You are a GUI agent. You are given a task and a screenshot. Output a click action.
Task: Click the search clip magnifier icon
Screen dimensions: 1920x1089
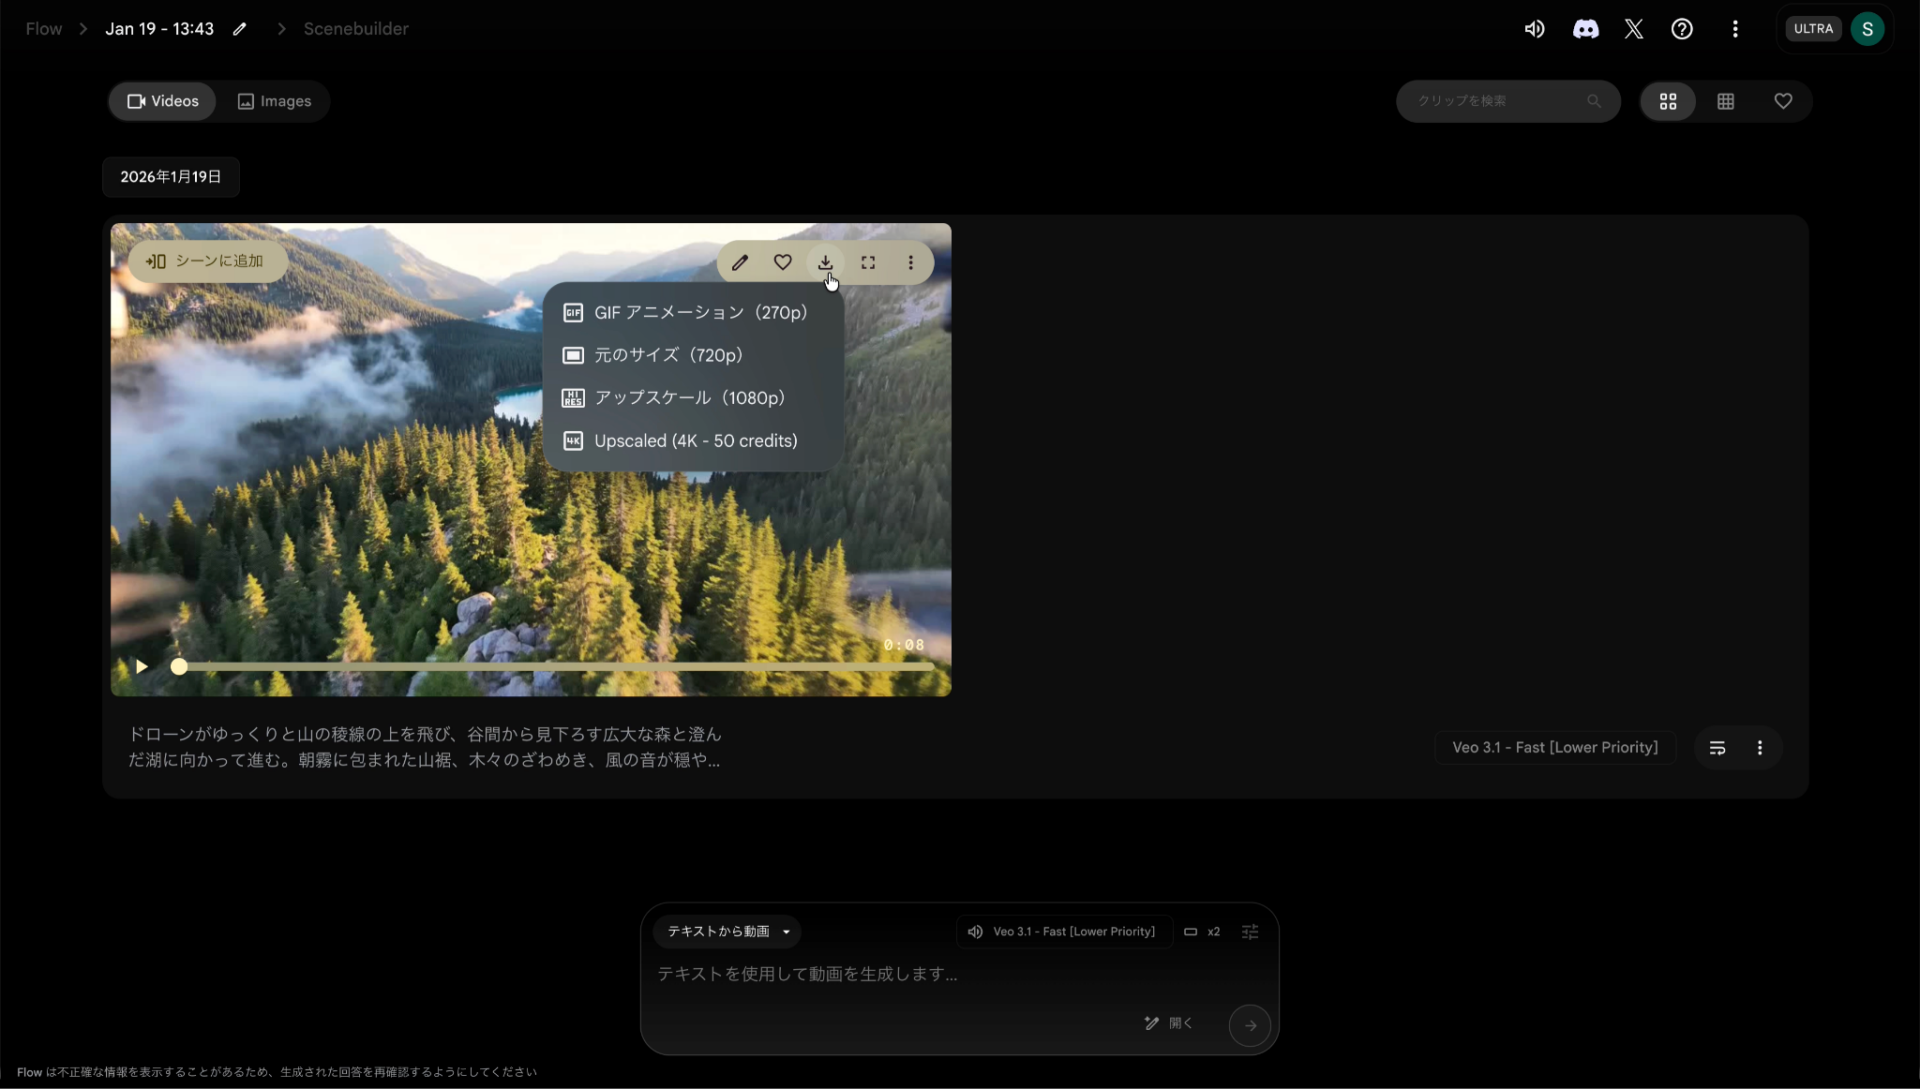[x=1593, y=101]
